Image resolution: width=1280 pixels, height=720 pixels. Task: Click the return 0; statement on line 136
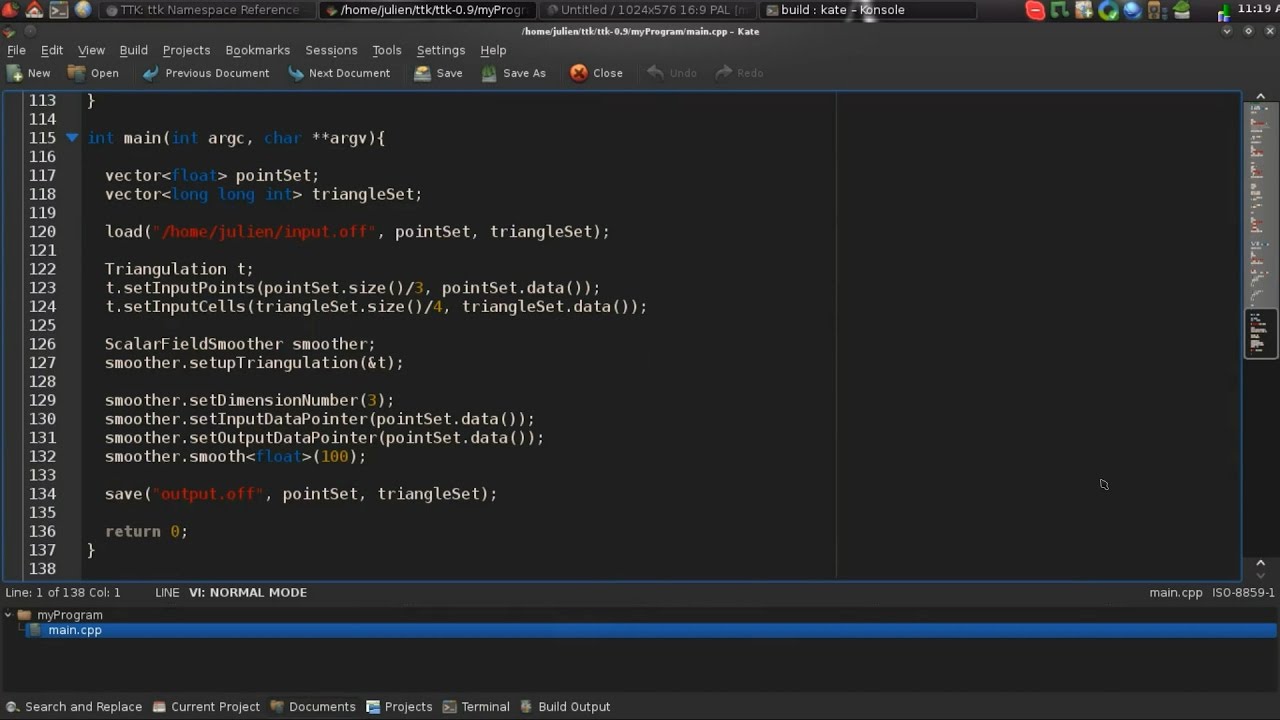point(146,532)
